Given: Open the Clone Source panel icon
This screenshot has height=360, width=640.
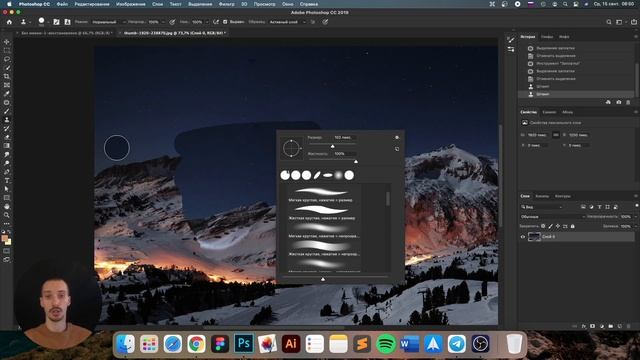Looking at the screenshot, I should 67,22.
